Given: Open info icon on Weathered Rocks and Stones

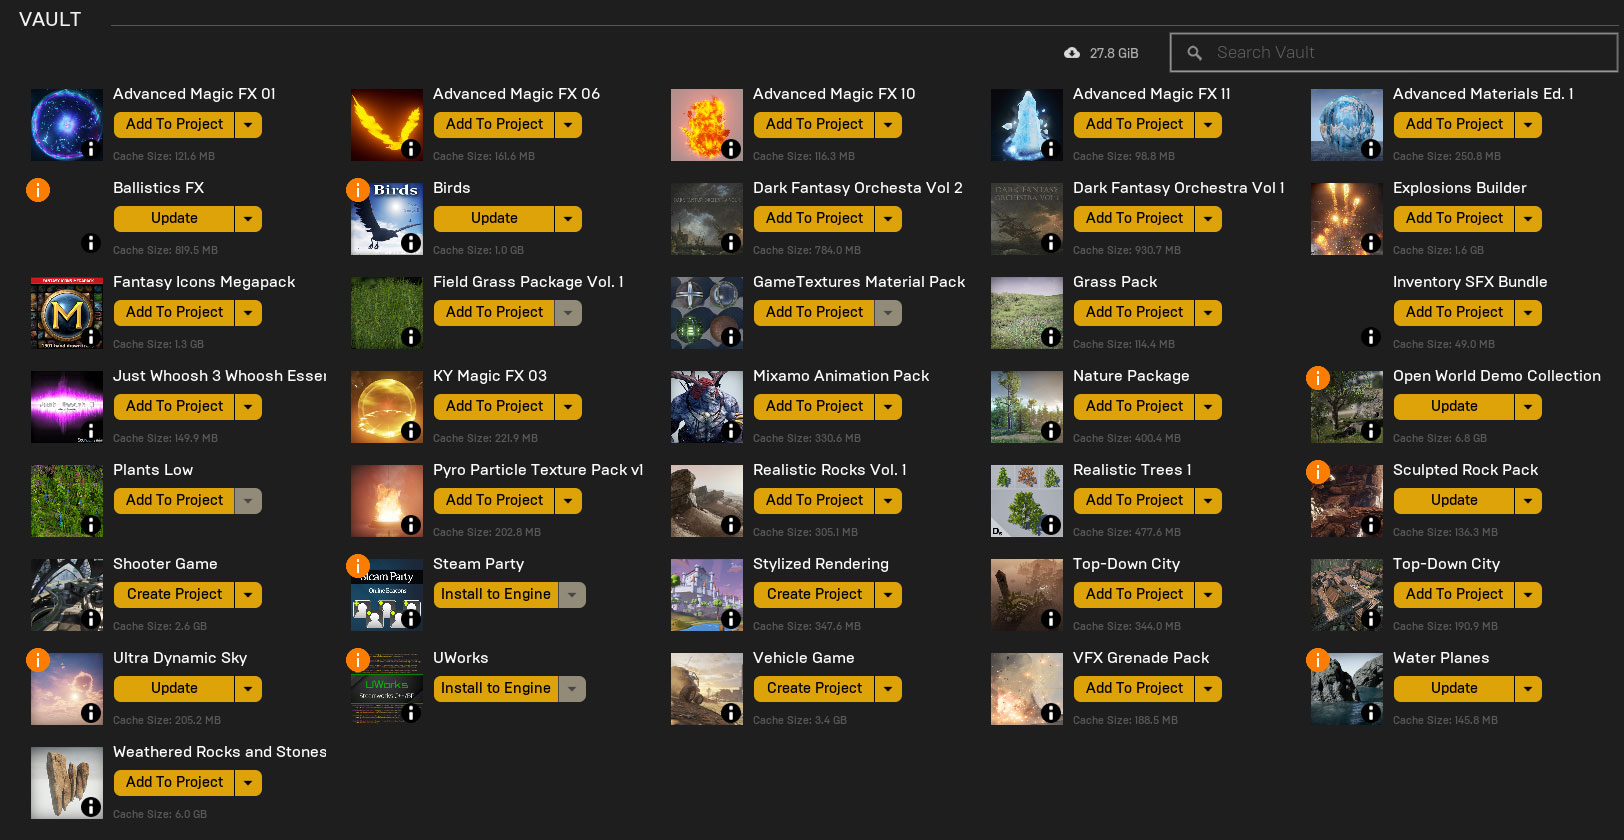Looking at the screenshot, I should tap(91, 807).
